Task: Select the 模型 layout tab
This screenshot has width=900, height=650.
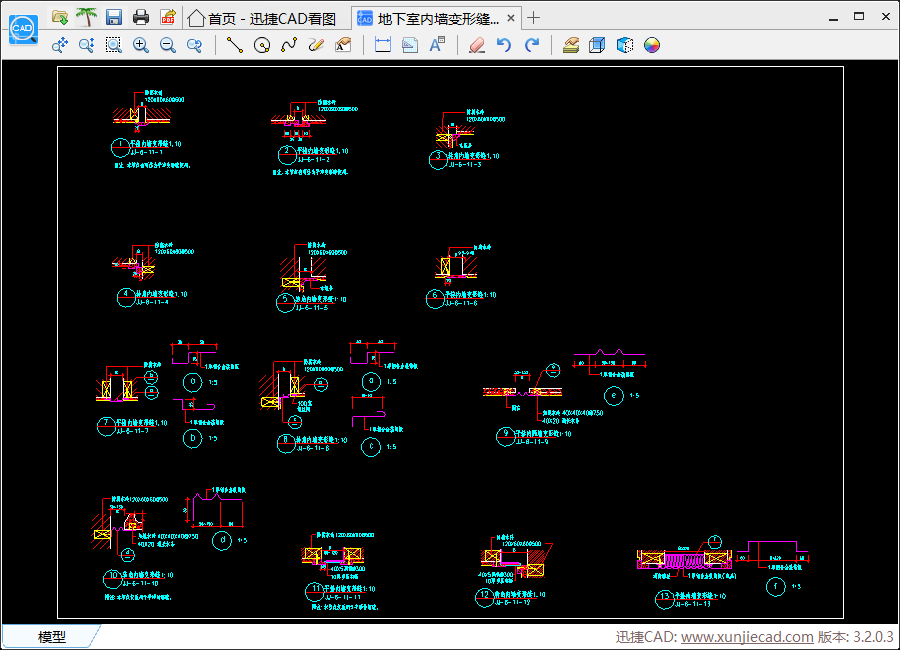Action: [51, 637]
